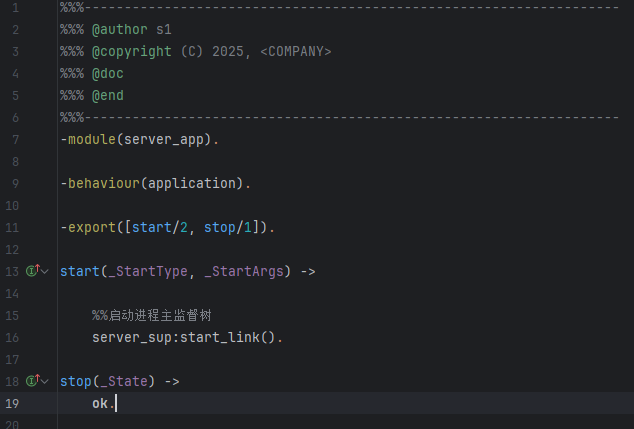This screenshot has width=634, height=429.
Task: Click the start function name on line 13
Action: pos(80,271)
